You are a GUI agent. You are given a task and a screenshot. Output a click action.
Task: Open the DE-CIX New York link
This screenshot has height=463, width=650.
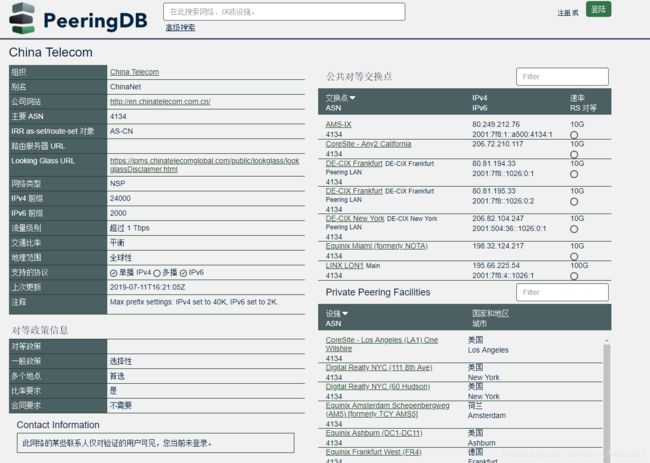click(355, 218)
